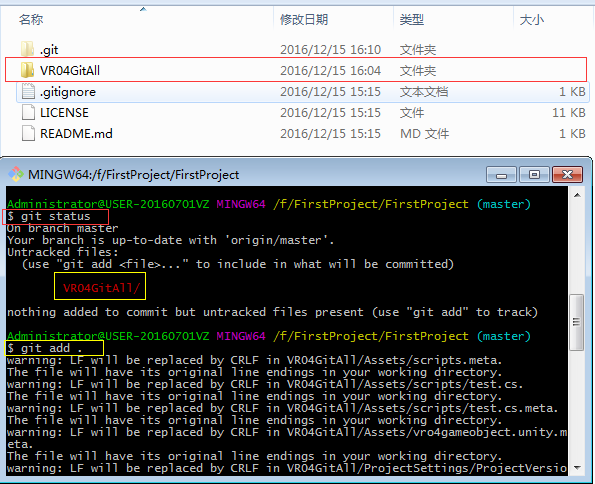Sort files by 大小 column header
595x484 pixels.
[x=532, y=19]
